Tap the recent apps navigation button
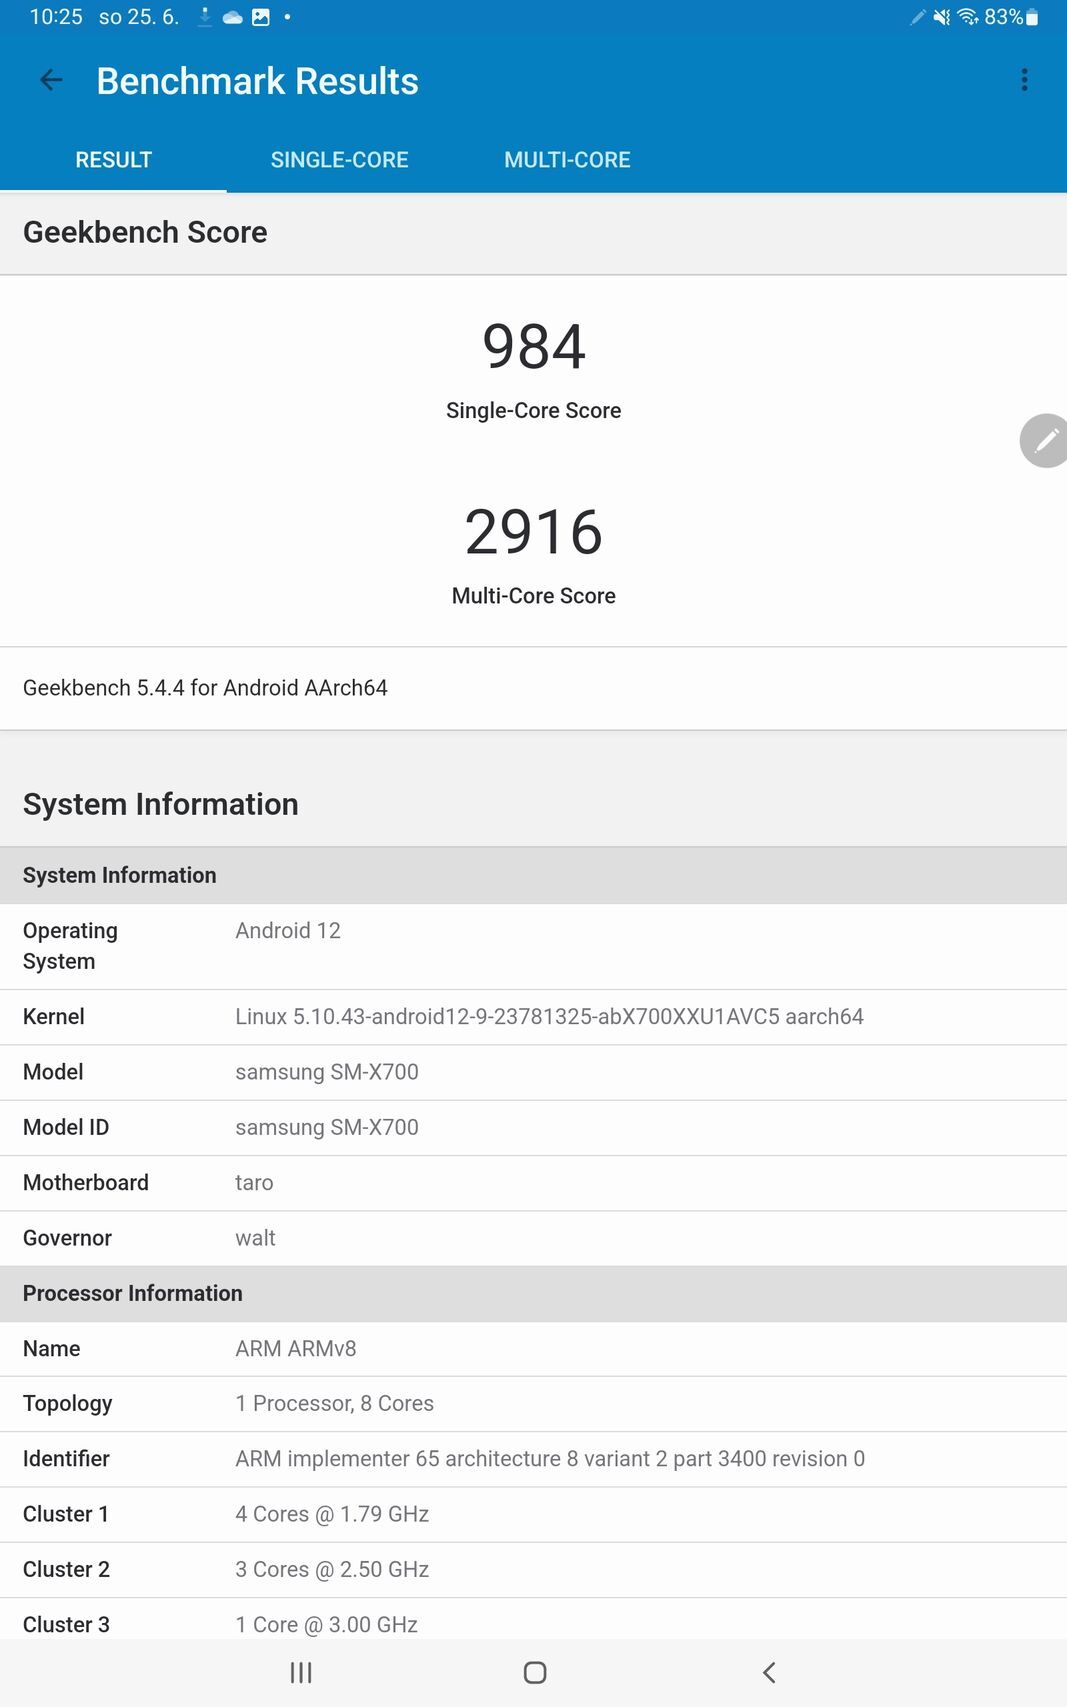 (301, 1672)
